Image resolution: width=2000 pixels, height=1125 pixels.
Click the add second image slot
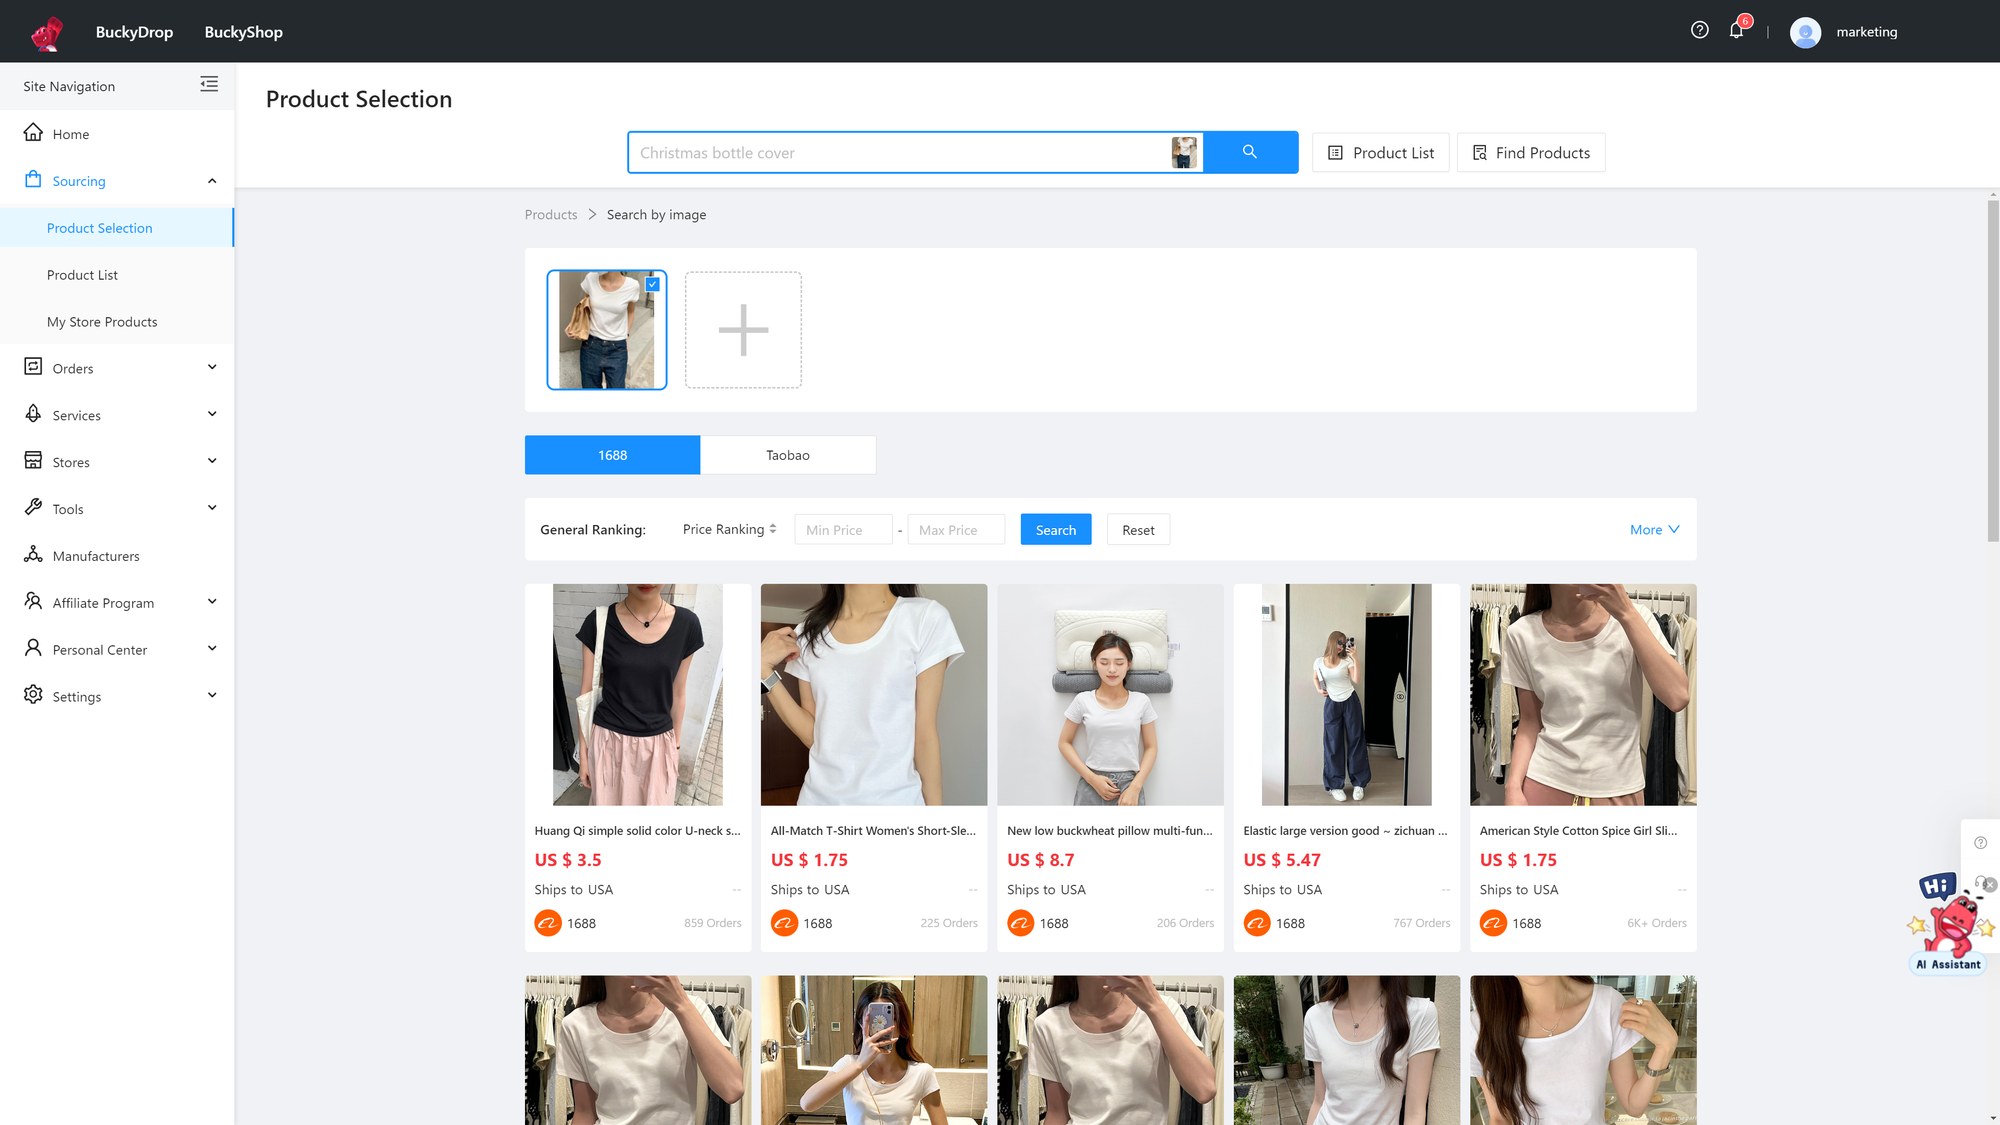[x=743, y=330]
